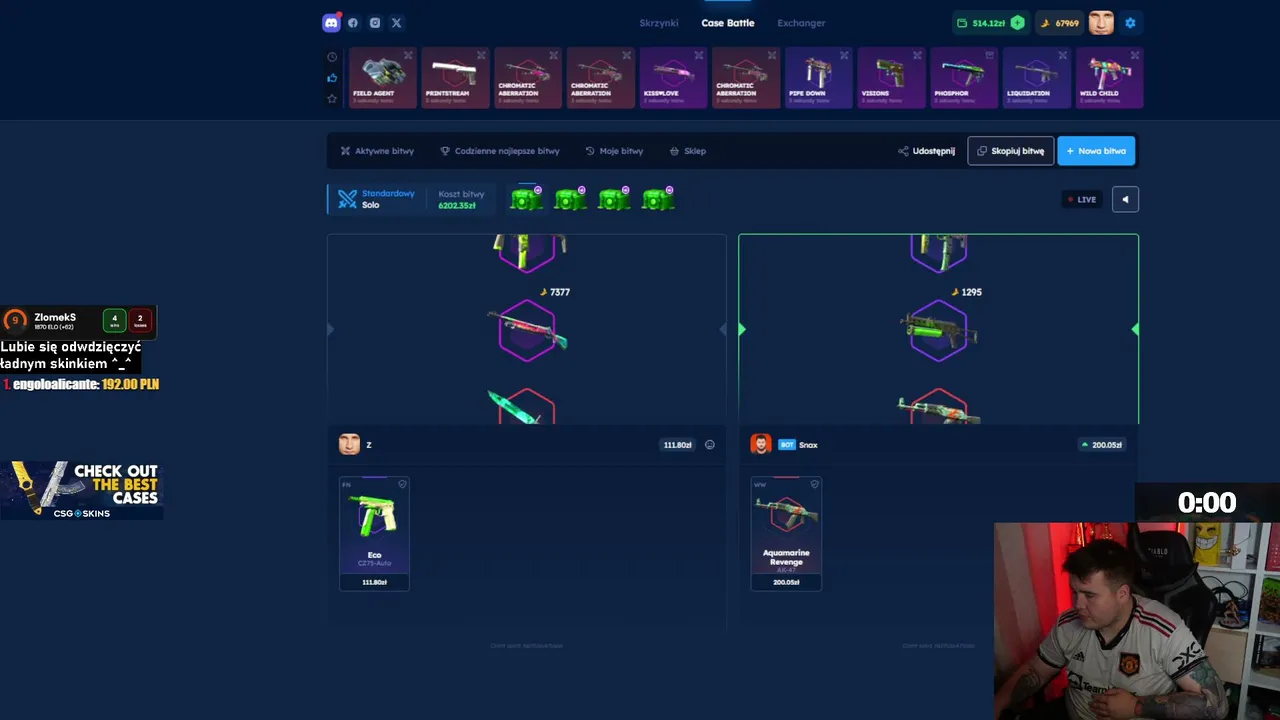Show favorite drops with star icon

coord(332,99)
